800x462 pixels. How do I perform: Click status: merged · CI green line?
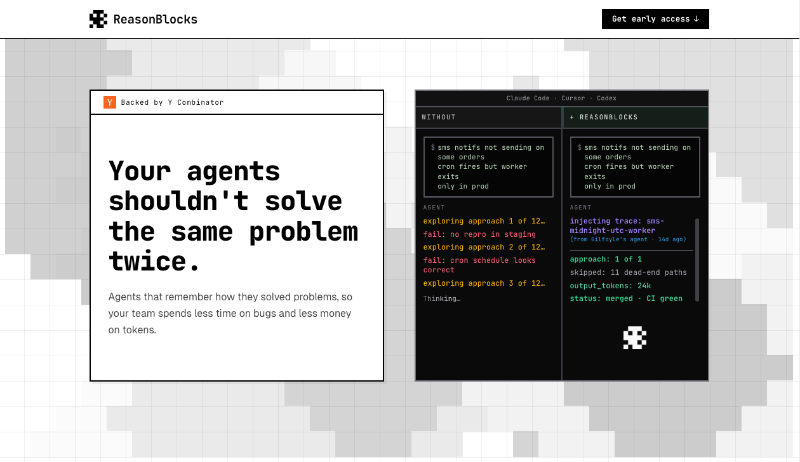click(x=626, y=299)
